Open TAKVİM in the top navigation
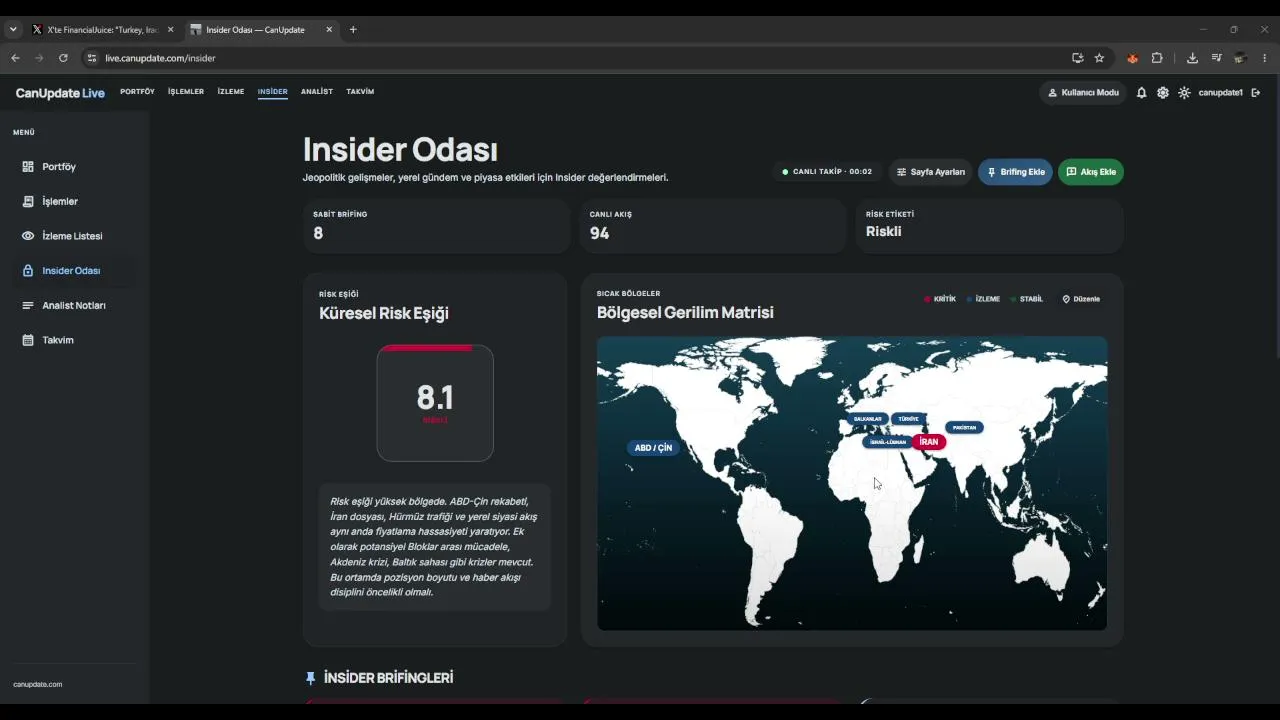 360,92
